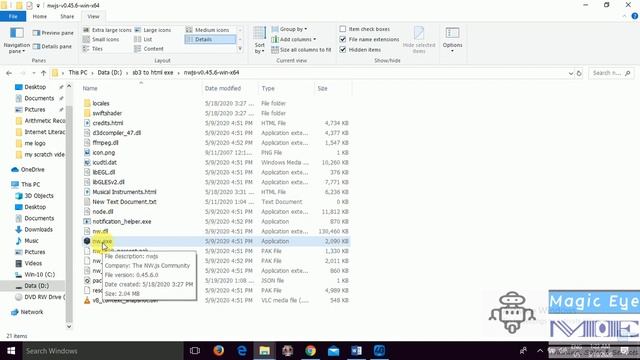The height and width of the screenshot is (360, 640).
Task: Toggle the Preview pane
Action: (x=53, y=33)
